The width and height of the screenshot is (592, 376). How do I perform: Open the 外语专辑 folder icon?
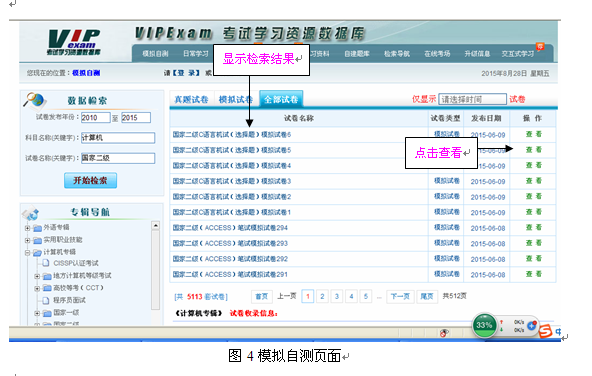(x=37, y=228)
